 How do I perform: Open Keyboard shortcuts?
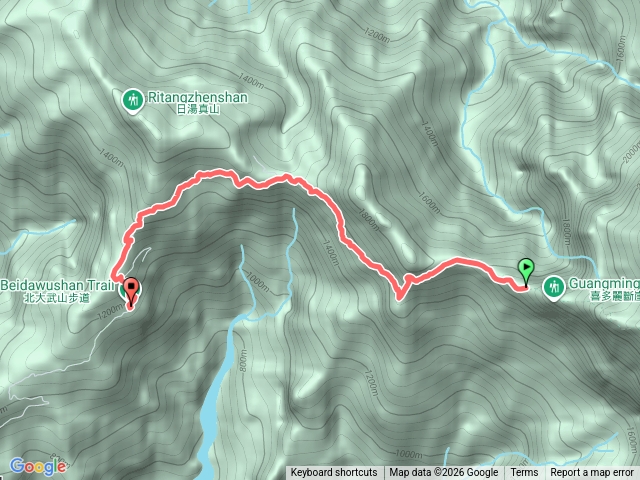[334, 473]
